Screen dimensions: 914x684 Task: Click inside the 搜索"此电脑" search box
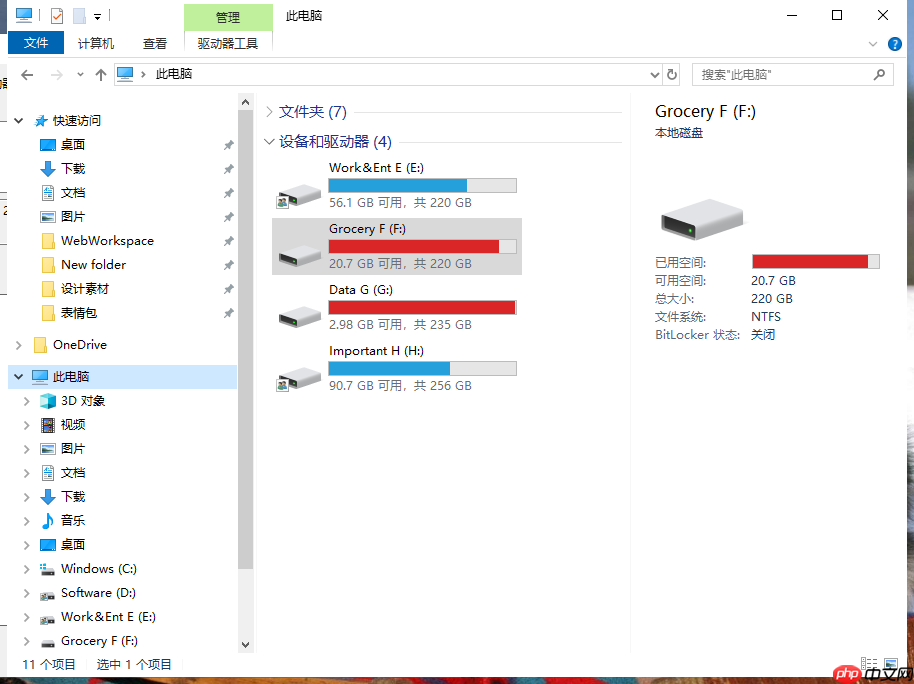click(780, 73)
